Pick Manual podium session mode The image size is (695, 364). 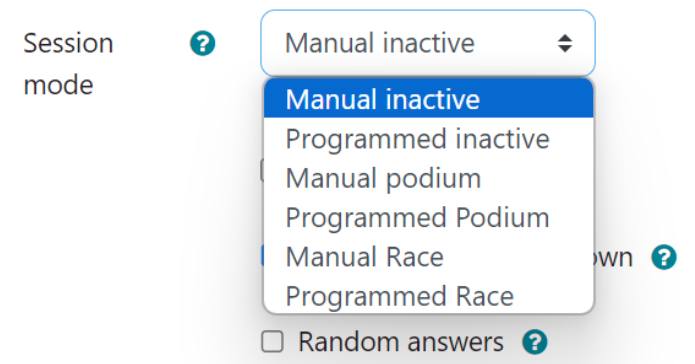[x=428, y=178]
